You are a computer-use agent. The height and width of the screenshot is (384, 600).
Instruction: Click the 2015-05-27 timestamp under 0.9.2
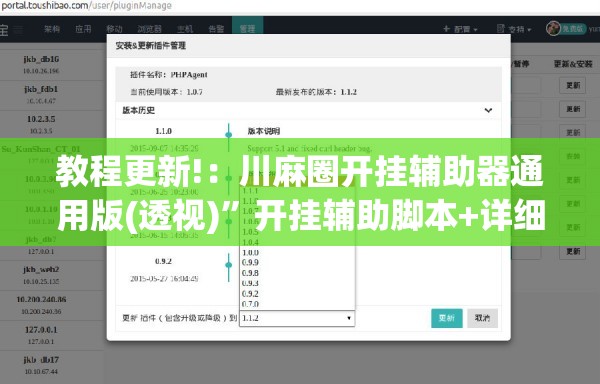click(x=164, y=278)
